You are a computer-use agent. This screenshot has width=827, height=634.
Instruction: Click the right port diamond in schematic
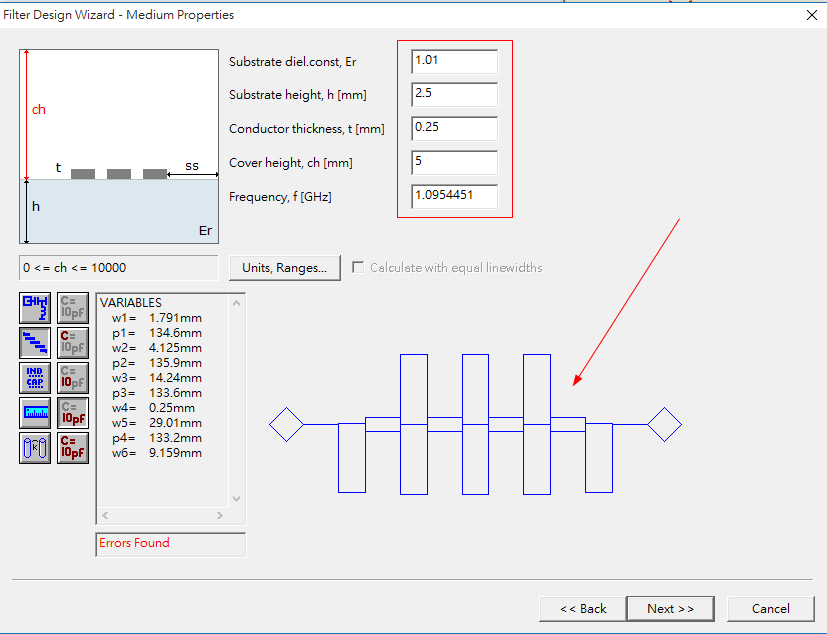coord(665,424)
